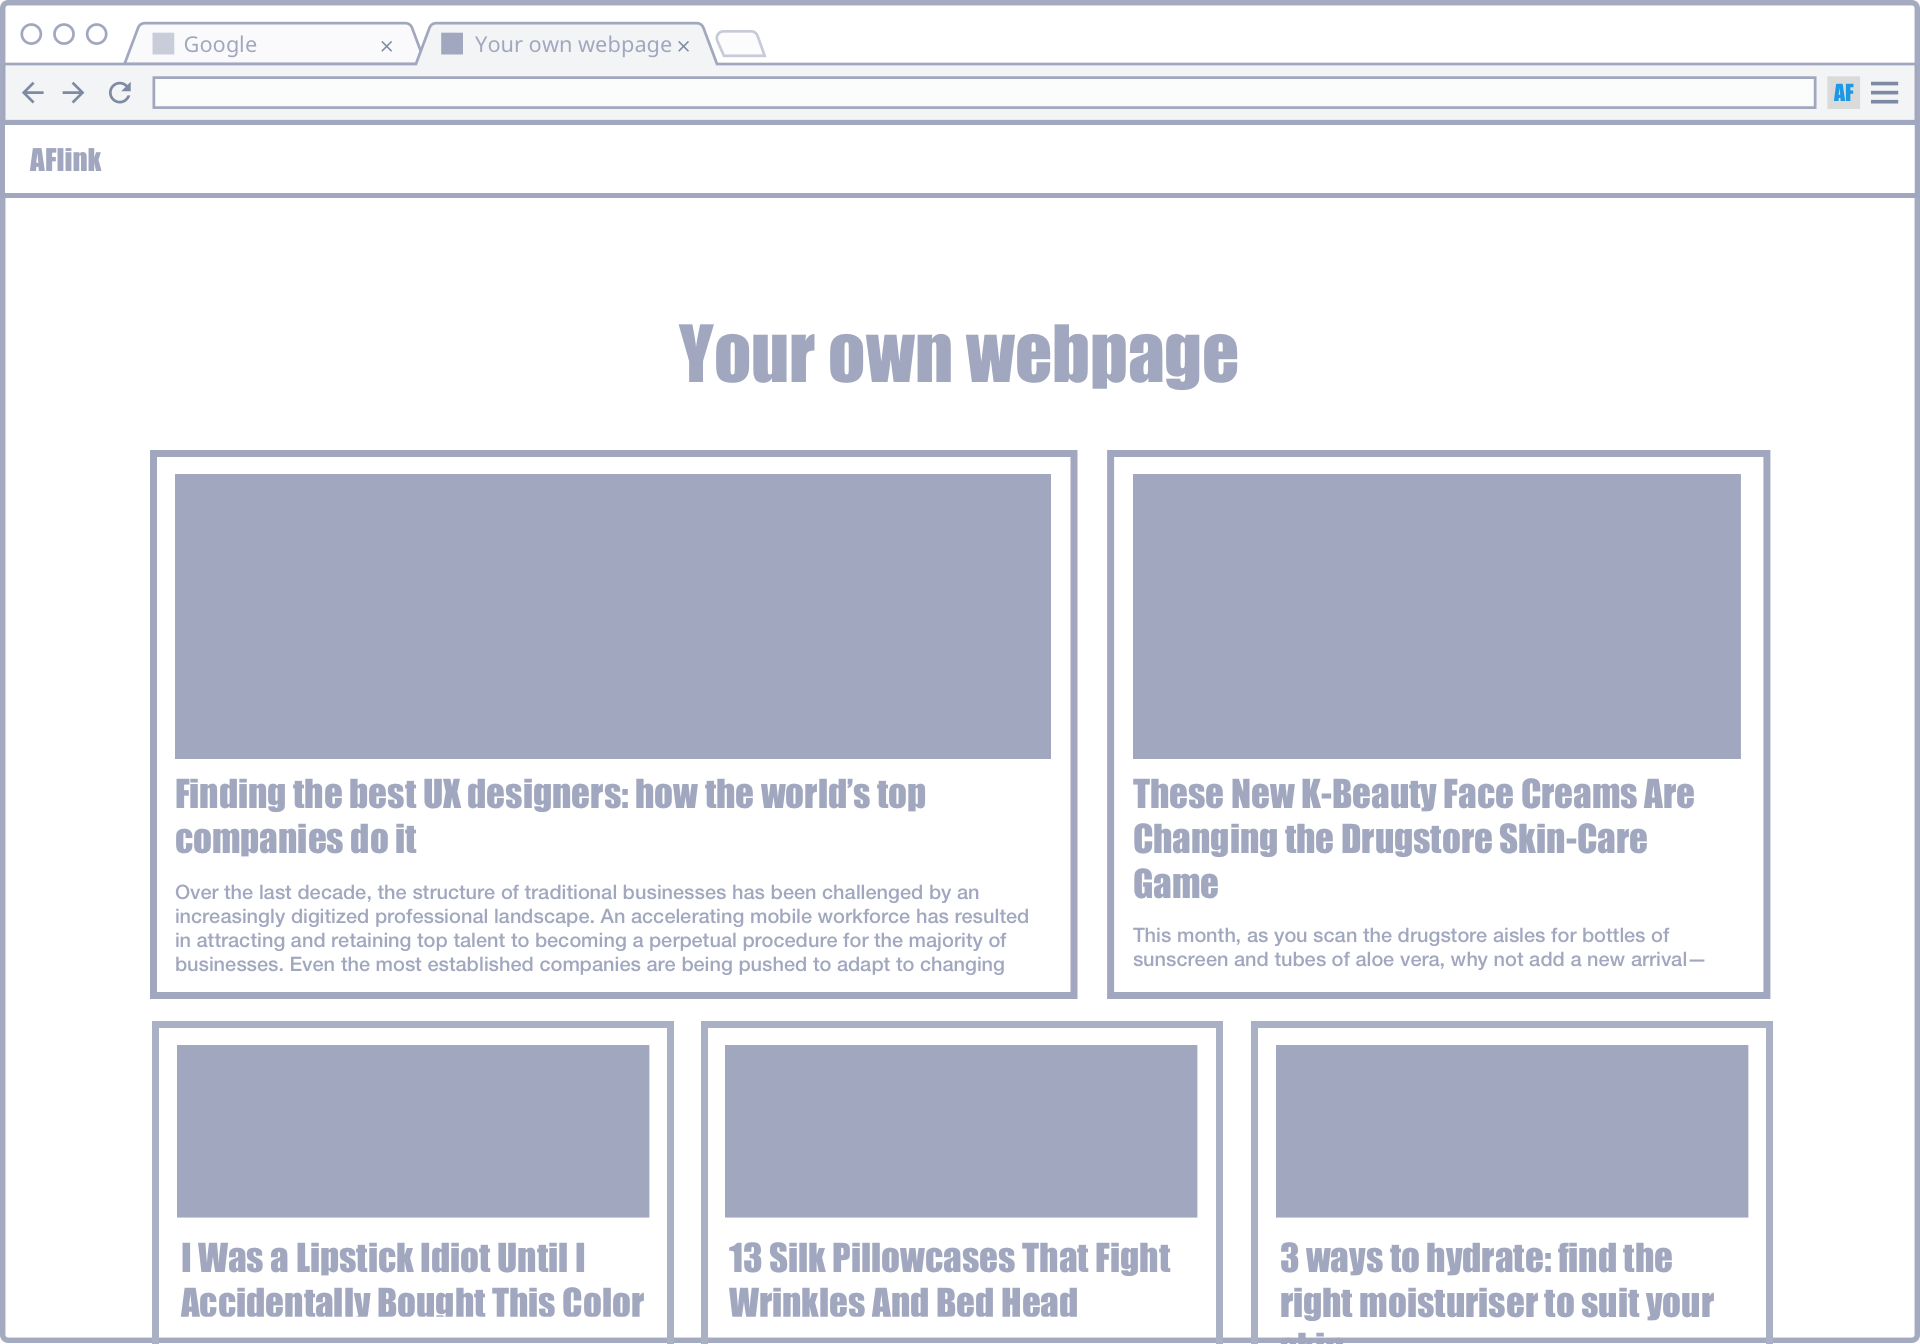
Task: Open the 13 Silk Pillowcases headline
Action: coord(948,1279)
